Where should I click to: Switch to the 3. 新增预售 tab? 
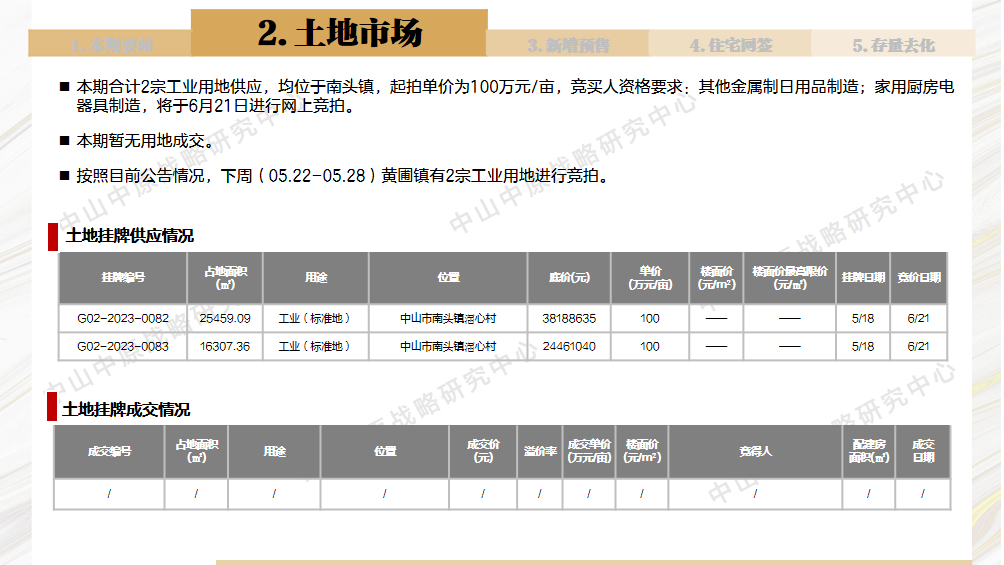(x=568, y=45)
